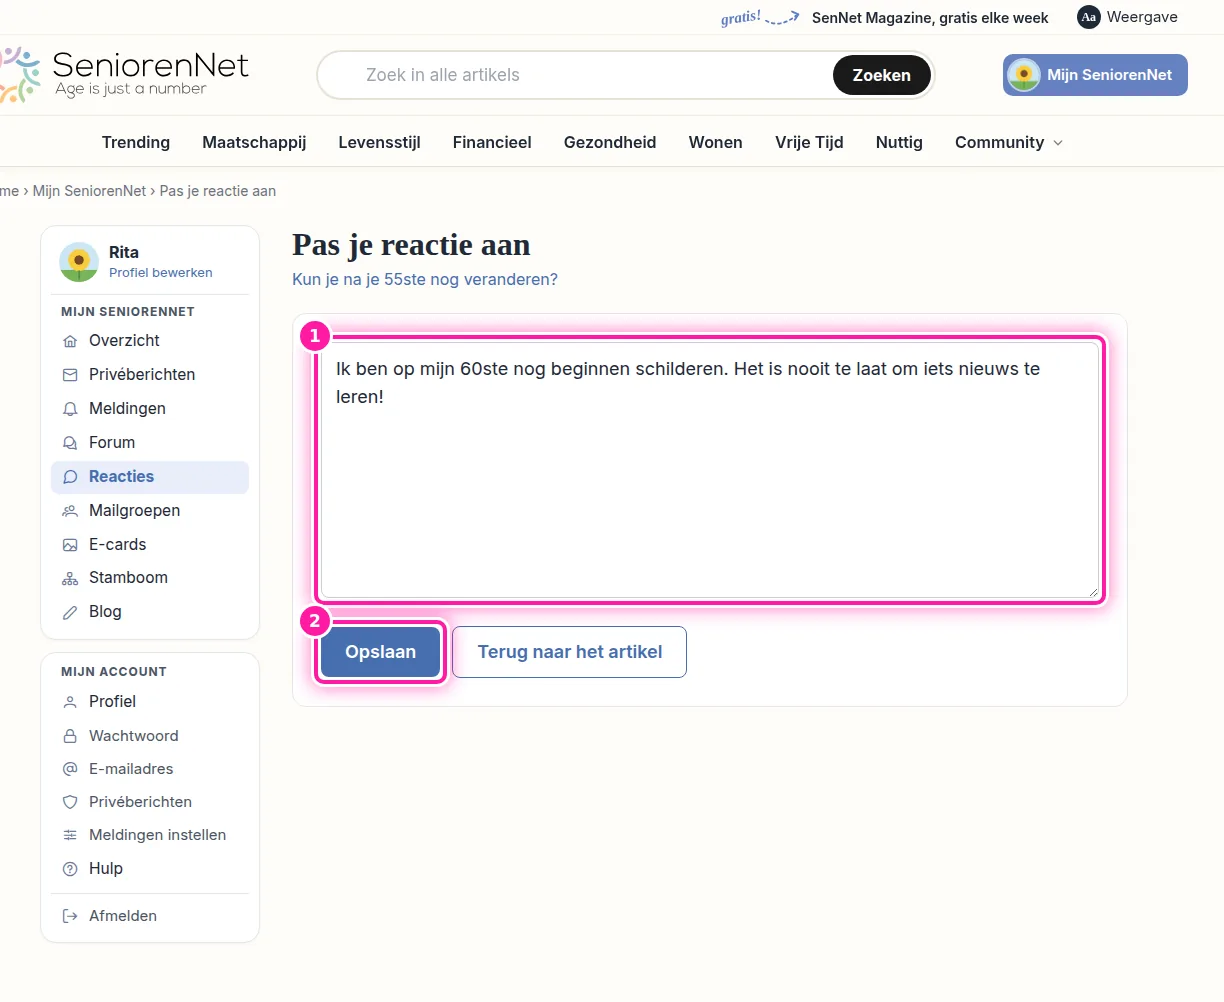Select Gezondheid in the navigation bar

click(x=610, y=142)
